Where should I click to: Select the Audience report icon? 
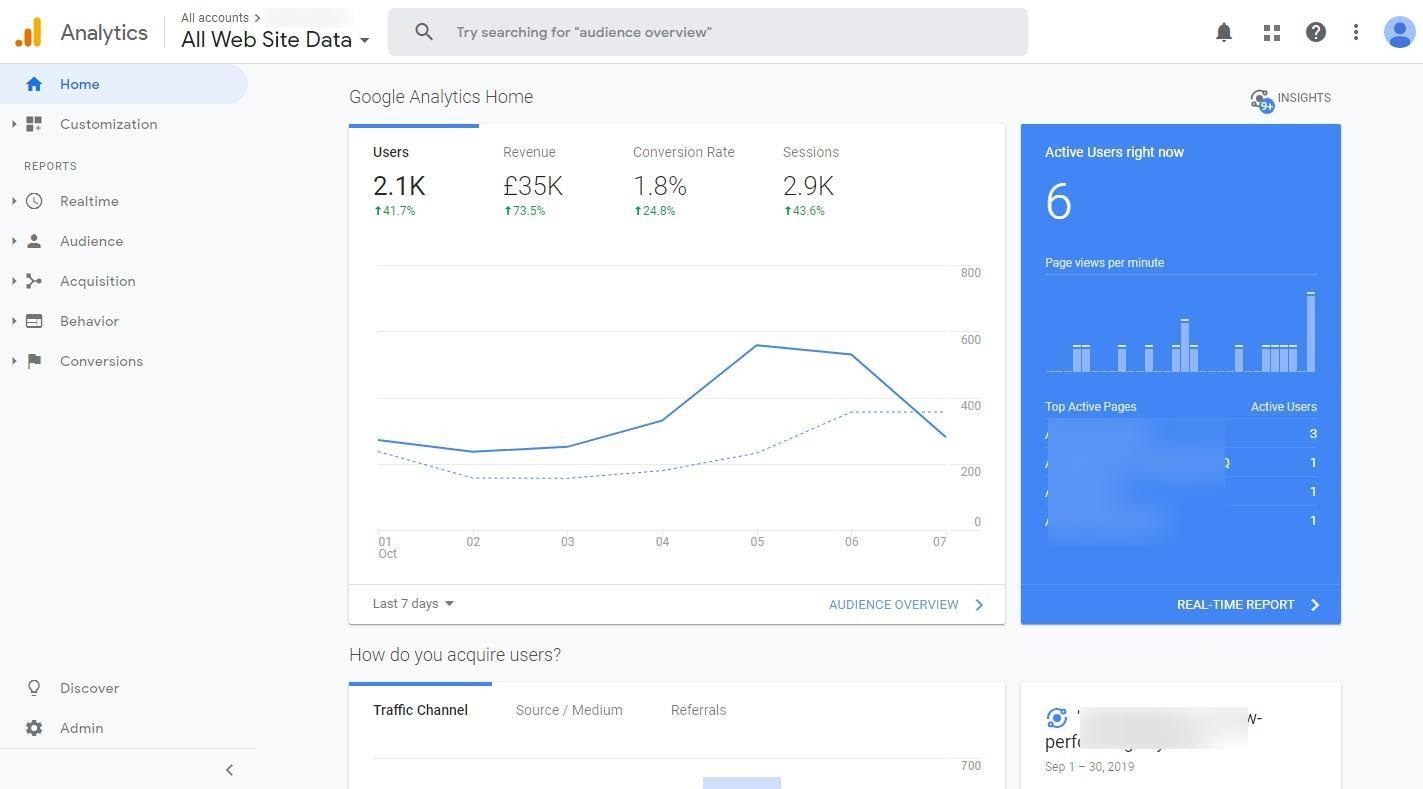[35, 241]
